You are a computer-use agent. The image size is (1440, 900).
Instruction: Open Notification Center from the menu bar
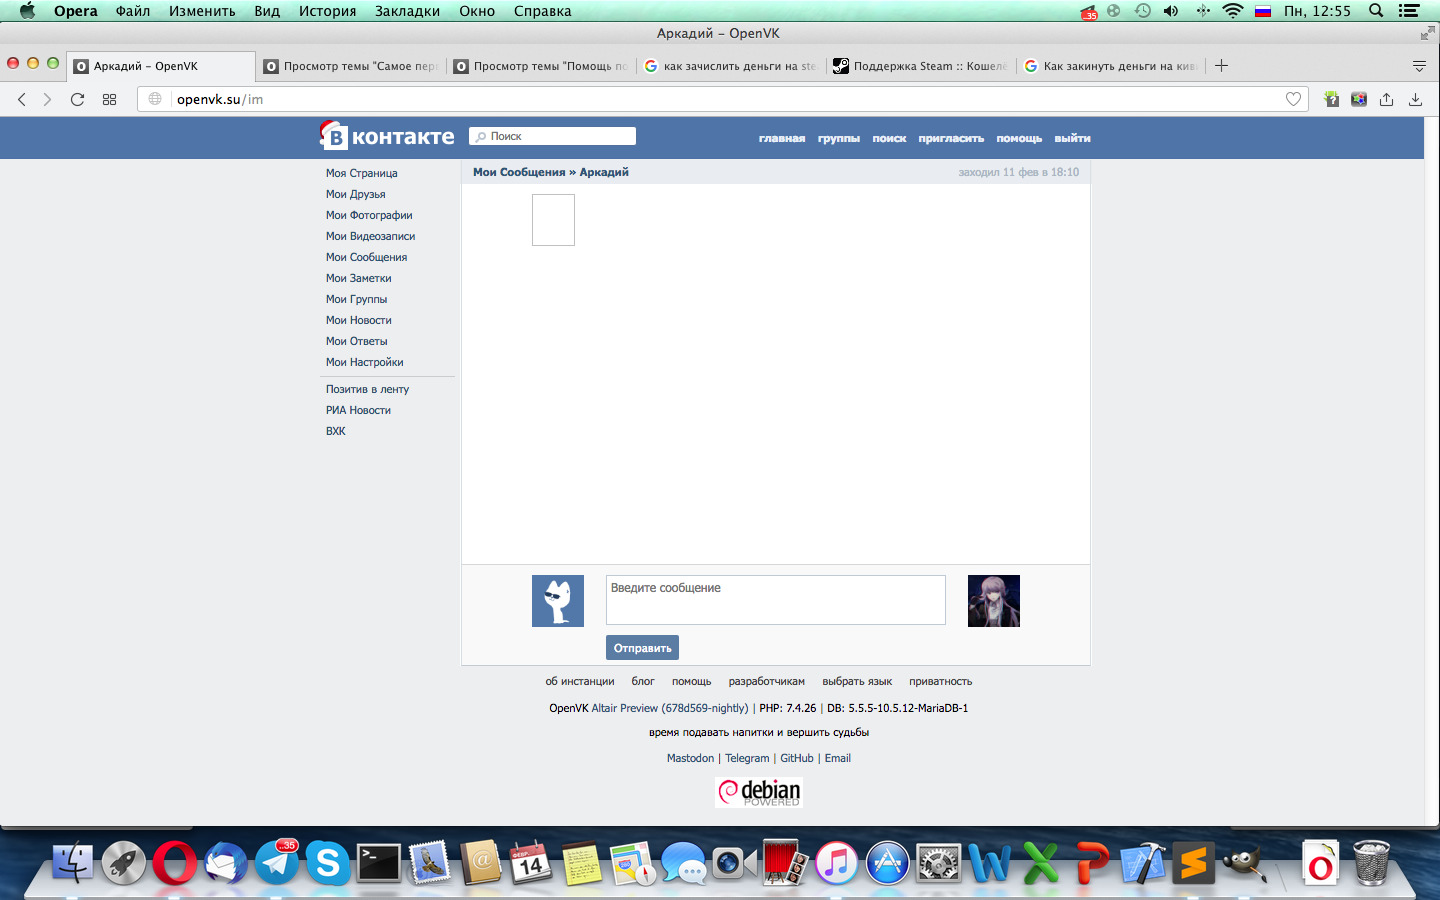[1409, 11]
